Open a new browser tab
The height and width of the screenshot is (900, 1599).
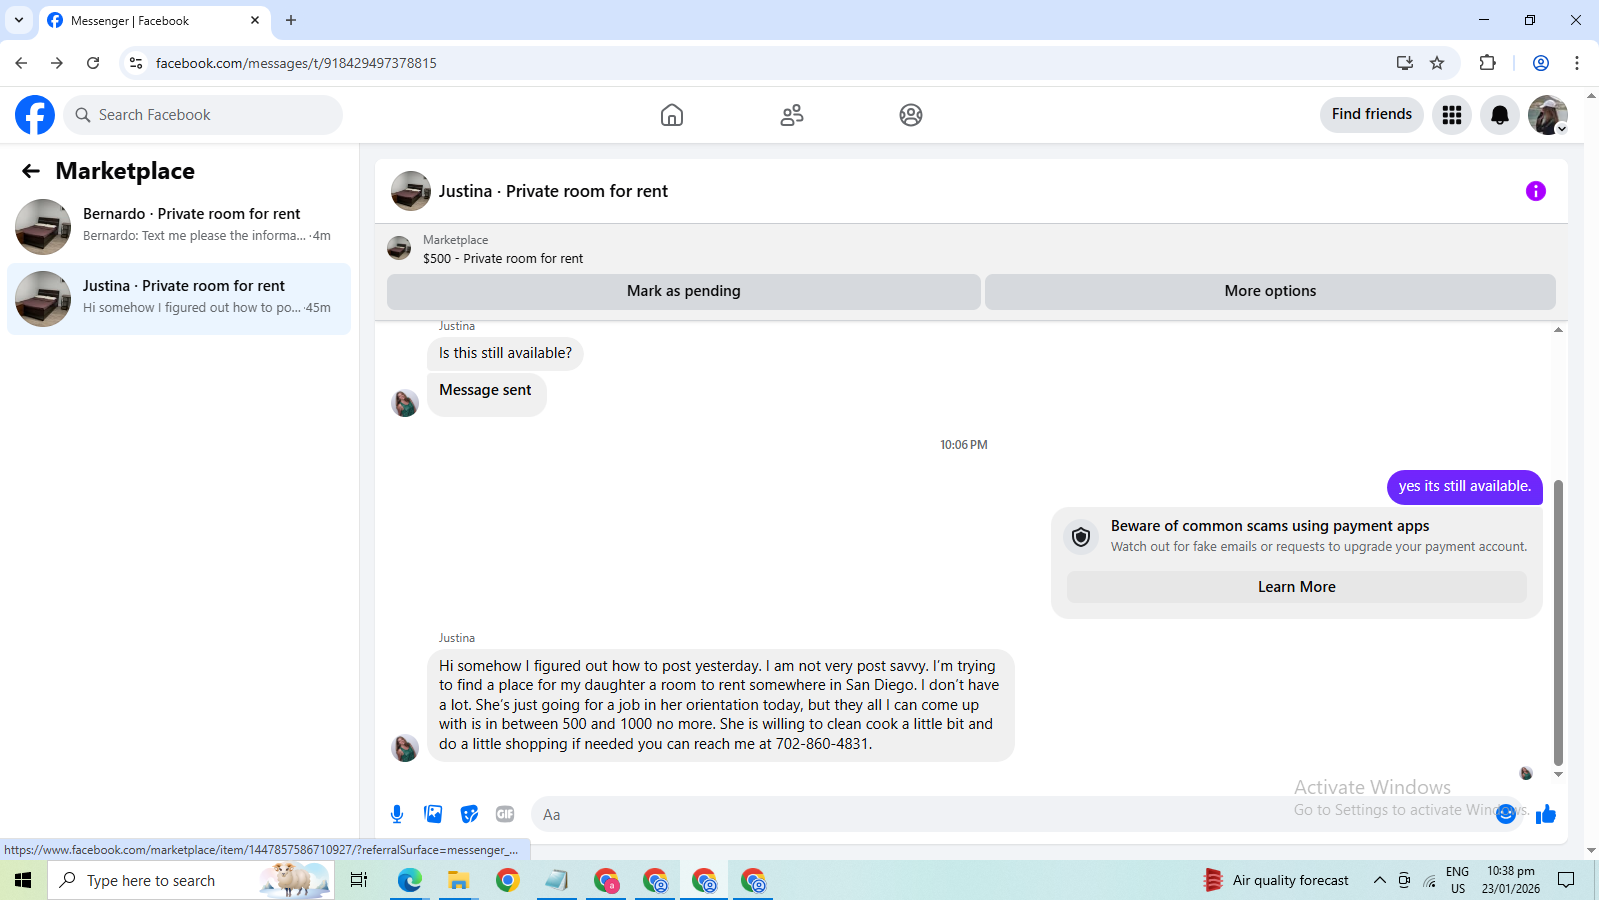click(291, 20)
